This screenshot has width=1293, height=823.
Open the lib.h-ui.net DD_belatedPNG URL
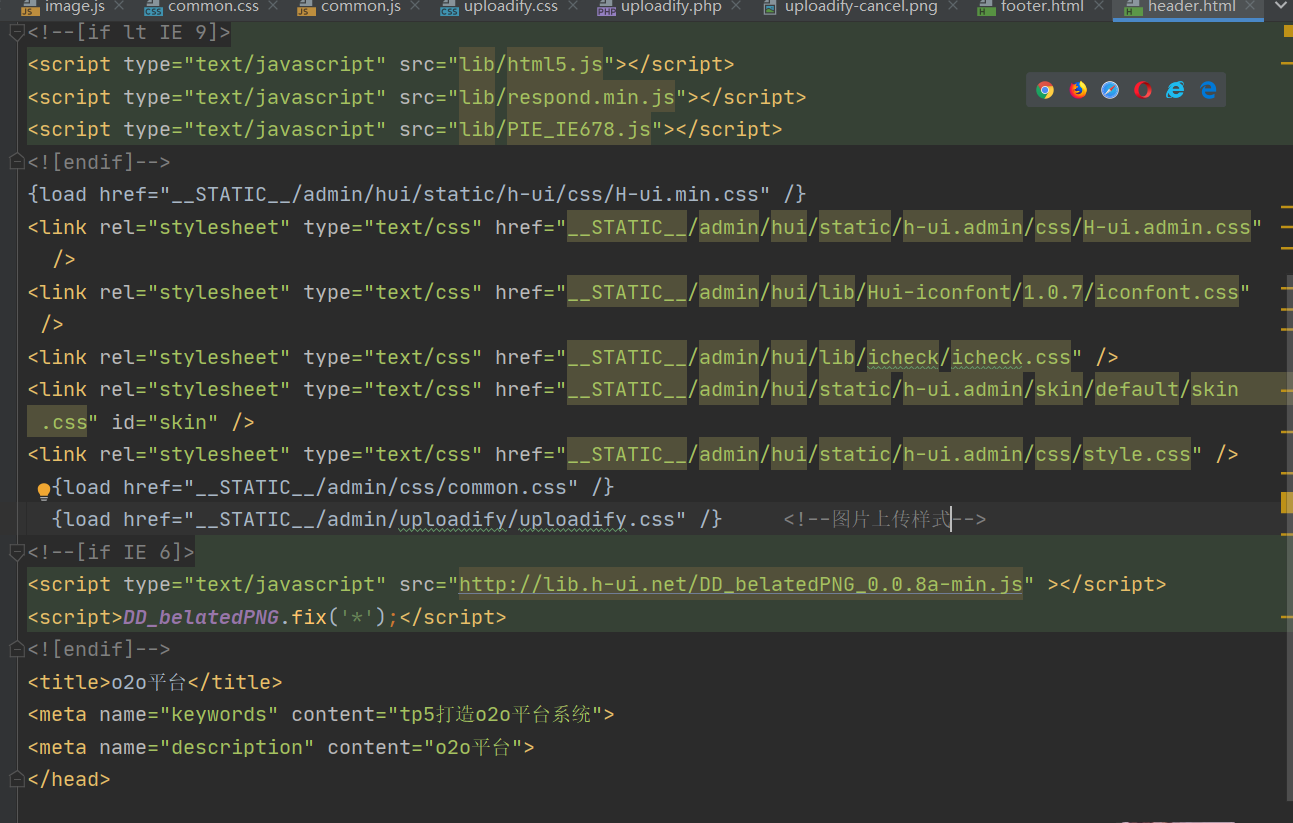coord(740,584)
